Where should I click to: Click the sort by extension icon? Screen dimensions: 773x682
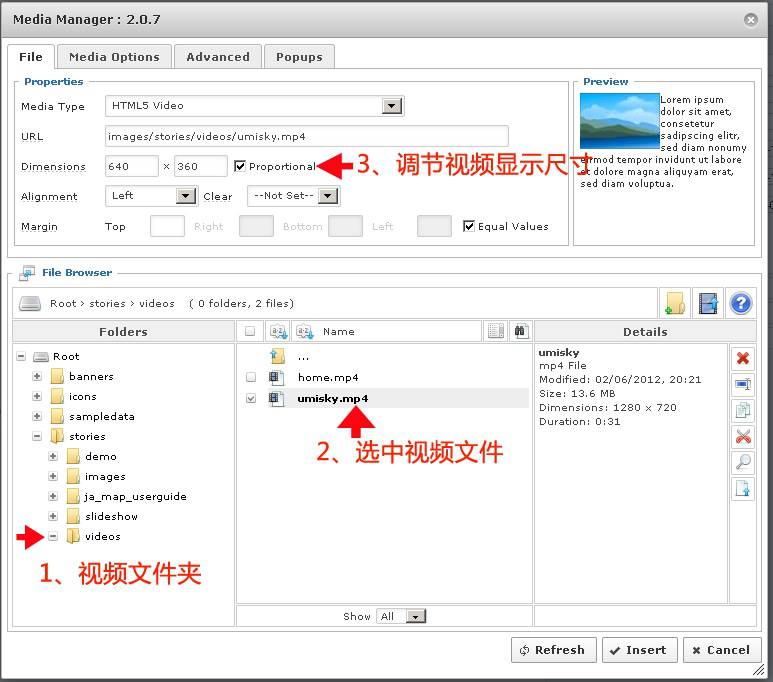[x=278, y=331]
